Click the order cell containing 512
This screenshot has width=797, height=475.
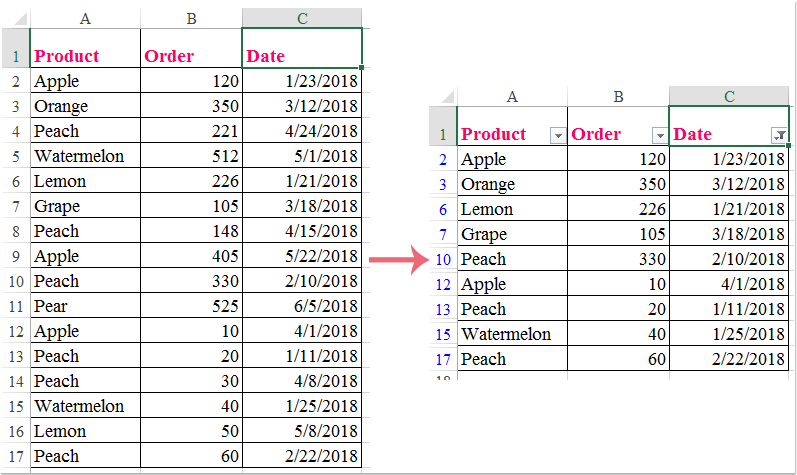pyautogui.click(x=190, y=156)
